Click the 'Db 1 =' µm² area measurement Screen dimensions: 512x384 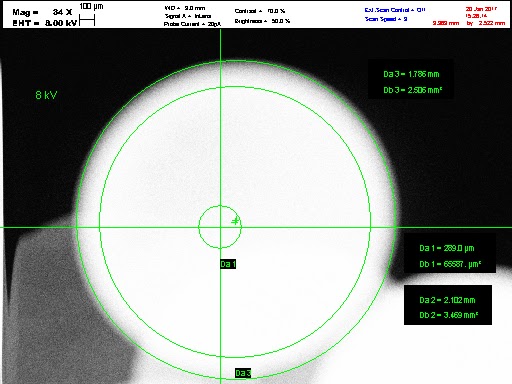[x=450, y=264]
